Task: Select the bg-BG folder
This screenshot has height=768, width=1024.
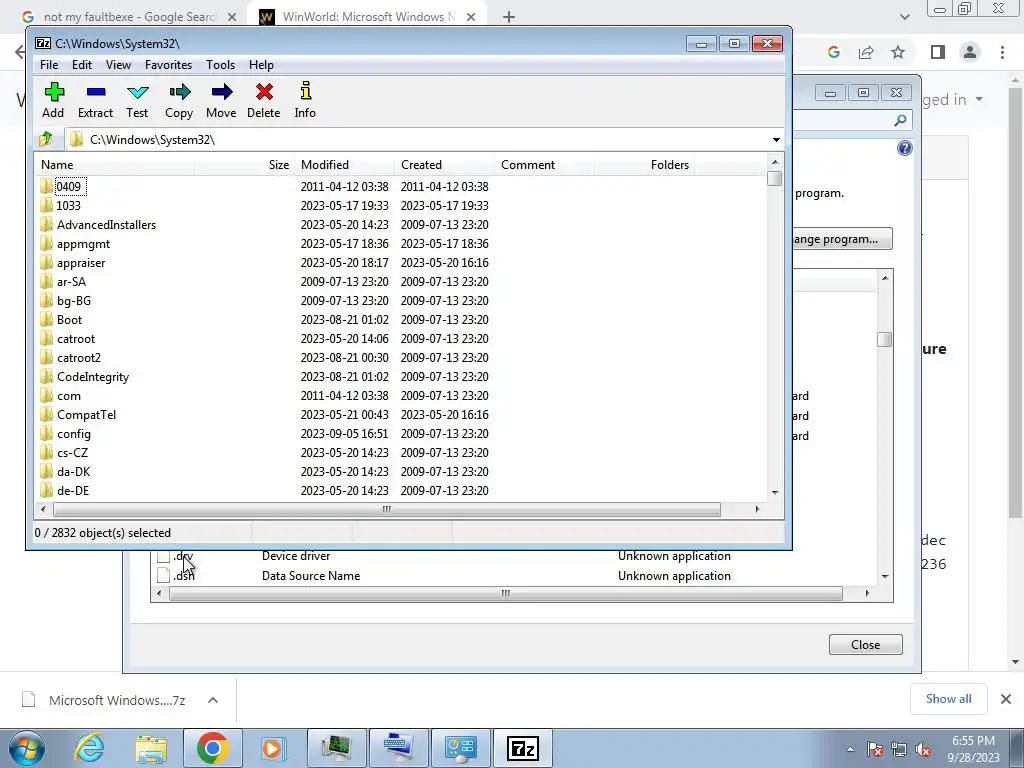Action: (x=73, y=300)
